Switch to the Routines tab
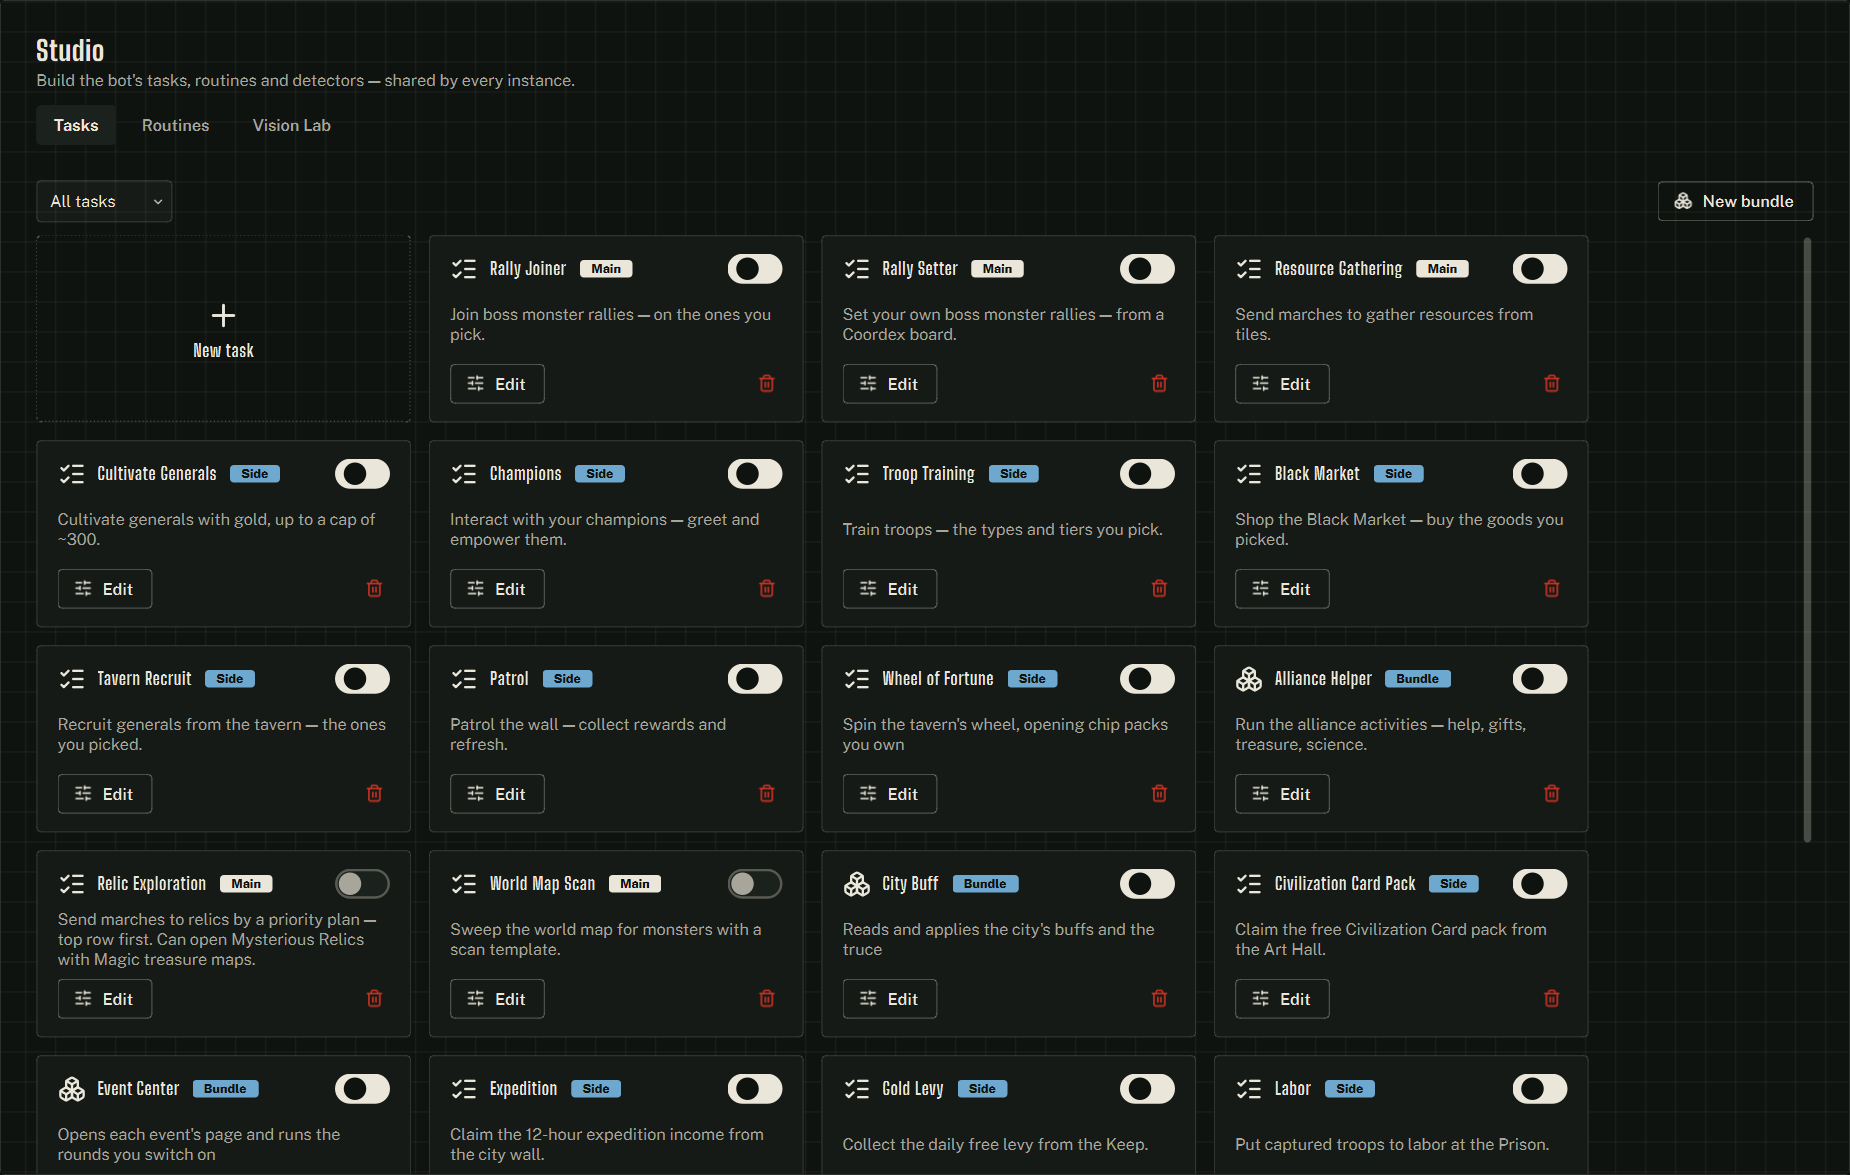The width and height of the screenshot is (1850, 1175). click(176, 125)
